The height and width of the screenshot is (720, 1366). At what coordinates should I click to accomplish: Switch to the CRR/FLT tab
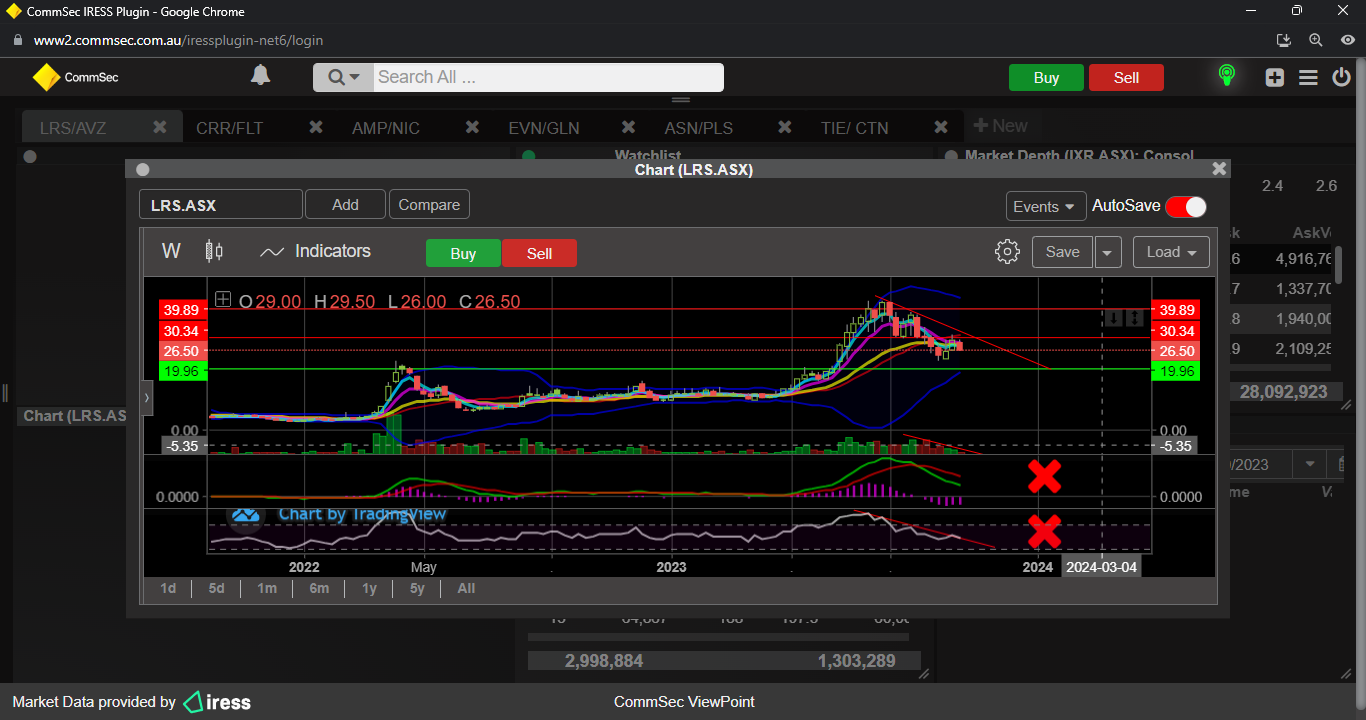pyautogui.click(x=229, y=128)
